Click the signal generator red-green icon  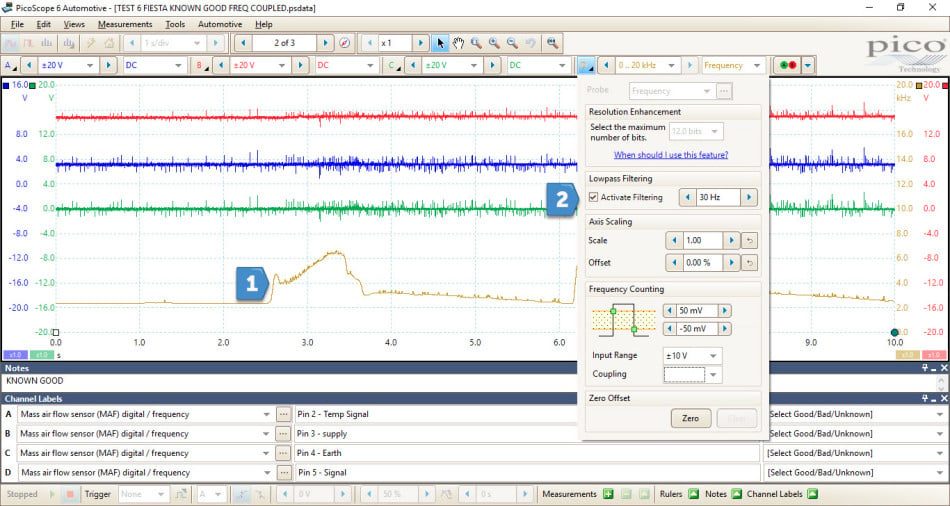pyautogui.click(x=788, y=65)
